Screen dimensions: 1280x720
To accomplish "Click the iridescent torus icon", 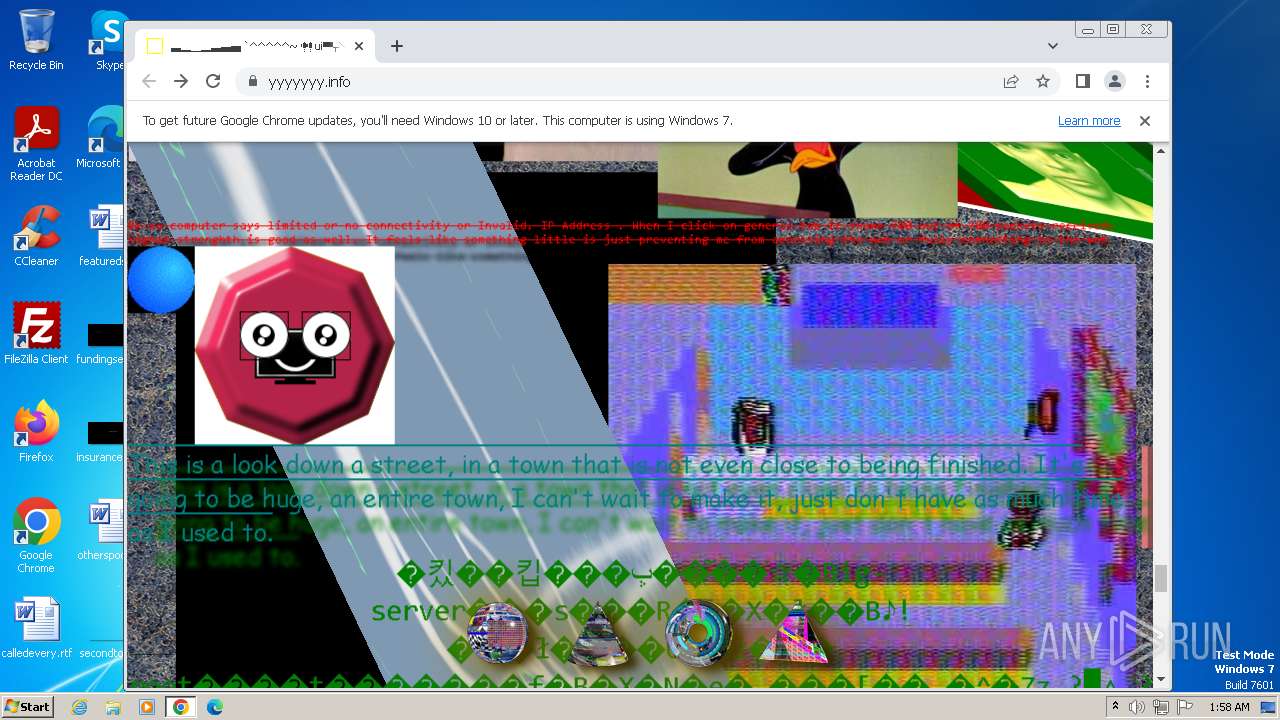I will (x=698, y=634).
